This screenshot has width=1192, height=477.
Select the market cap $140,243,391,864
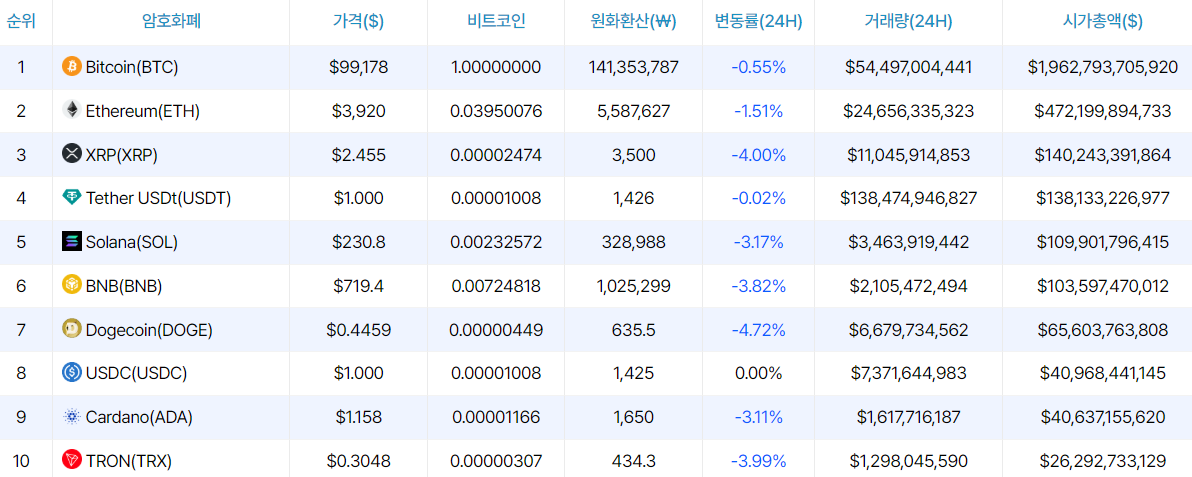pyautogui.click(x=1102, y=155)
